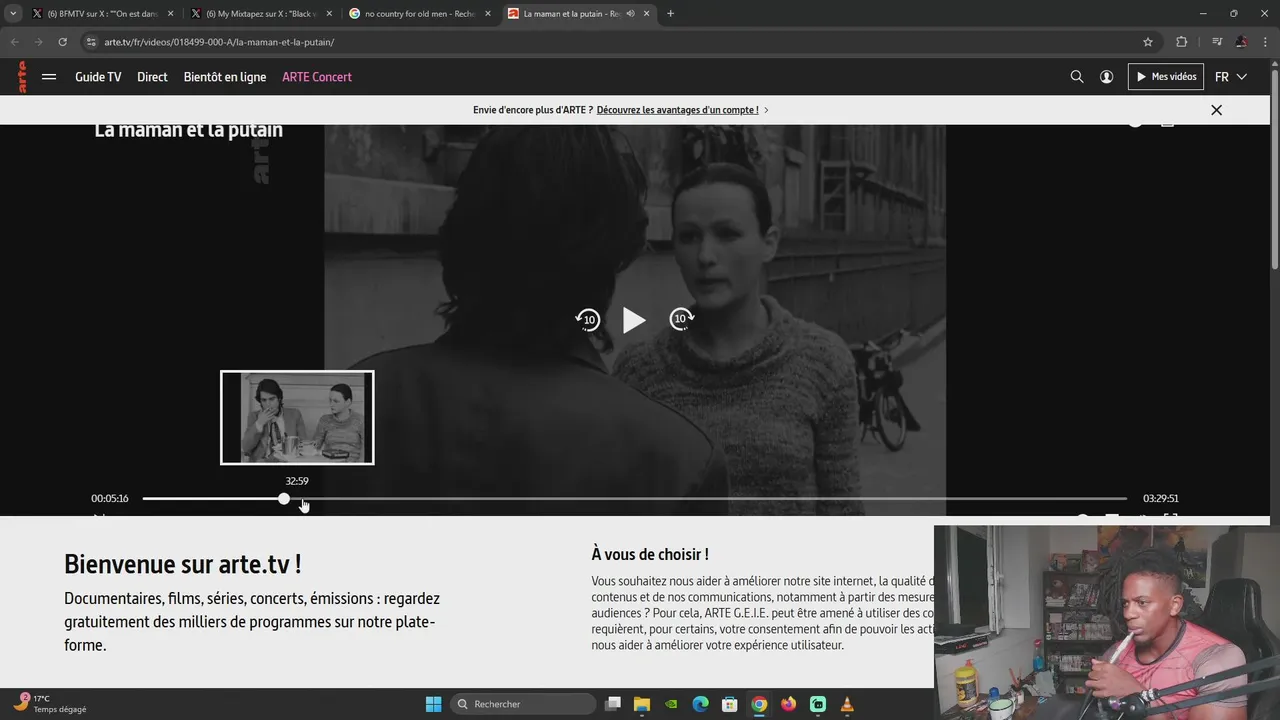Open the Guide TV section
This screenshot has height=720, width=1280.
tap(98, 77)
